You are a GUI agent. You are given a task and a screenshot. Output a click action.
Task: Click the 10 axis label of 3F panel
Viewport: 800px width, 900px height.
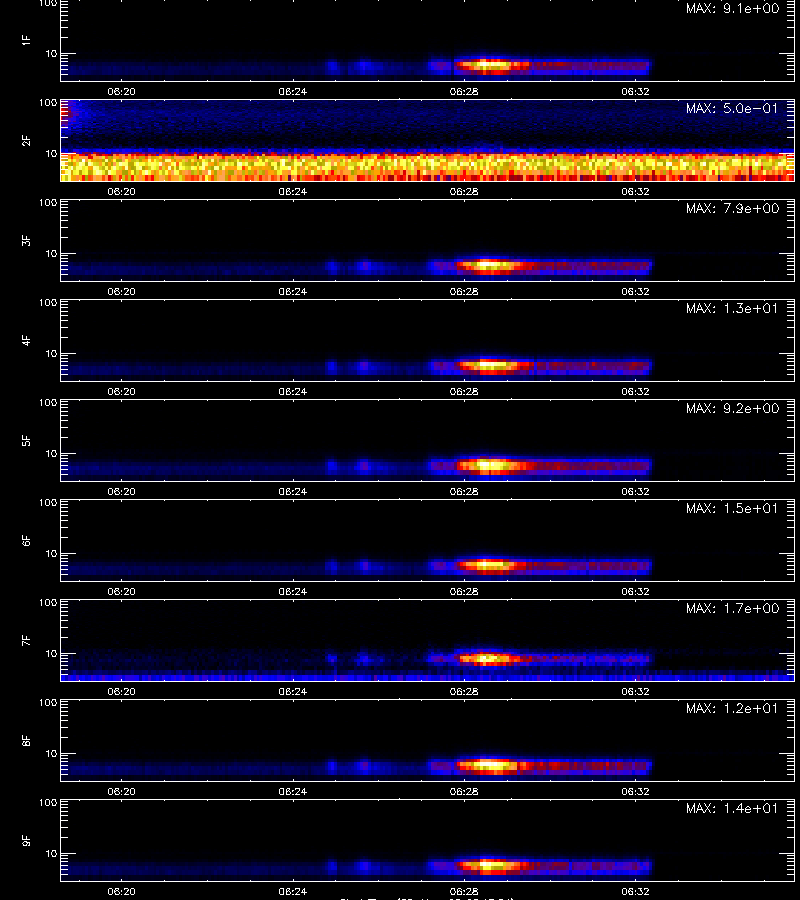(x=51, y=253)
